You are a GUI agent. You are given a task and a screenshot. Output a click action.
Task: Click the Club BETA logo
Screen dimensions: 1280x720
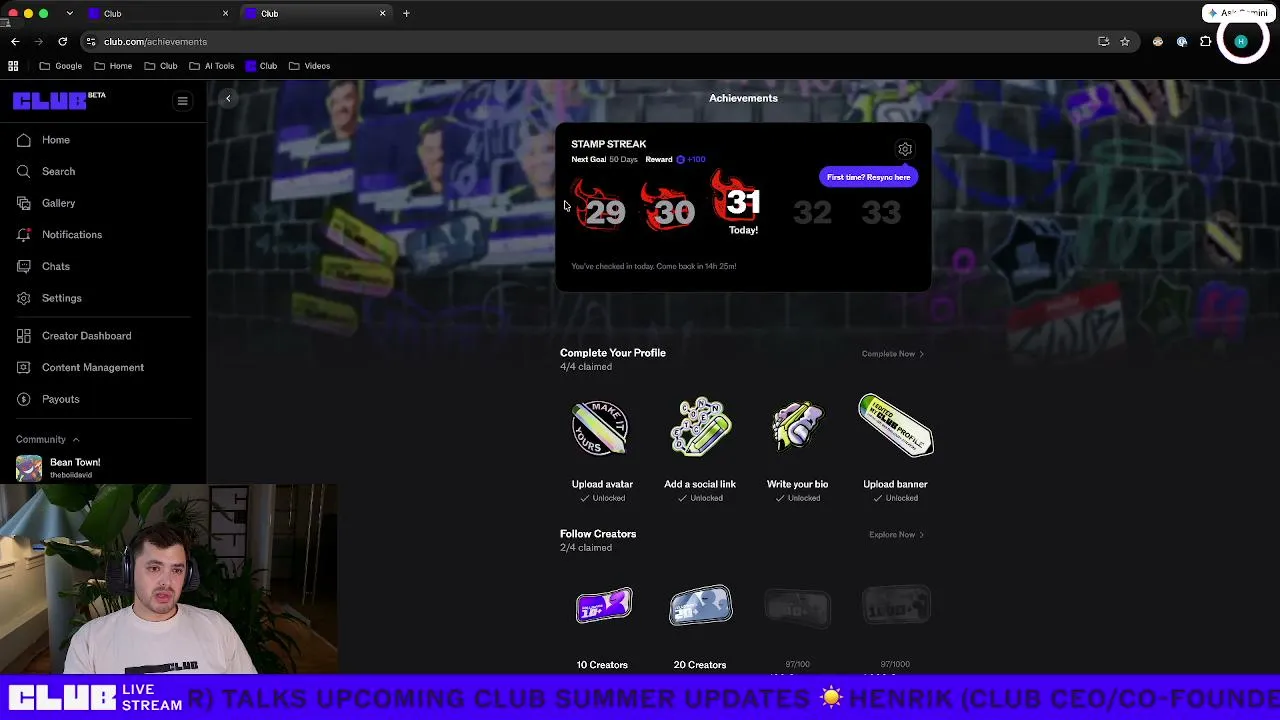coord(59,101)
